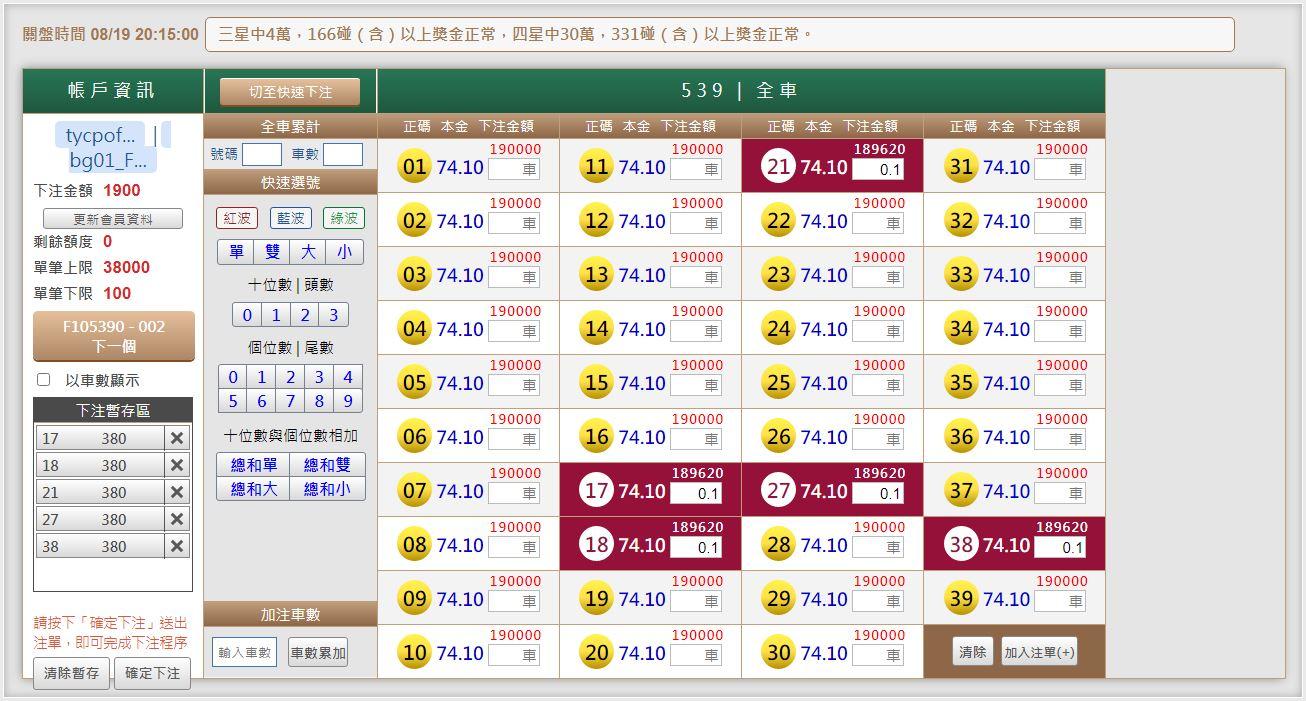Viewport: 1306px width, 701px height.
Task: Confirm bets with 確定下注
Action: (152, 673)
